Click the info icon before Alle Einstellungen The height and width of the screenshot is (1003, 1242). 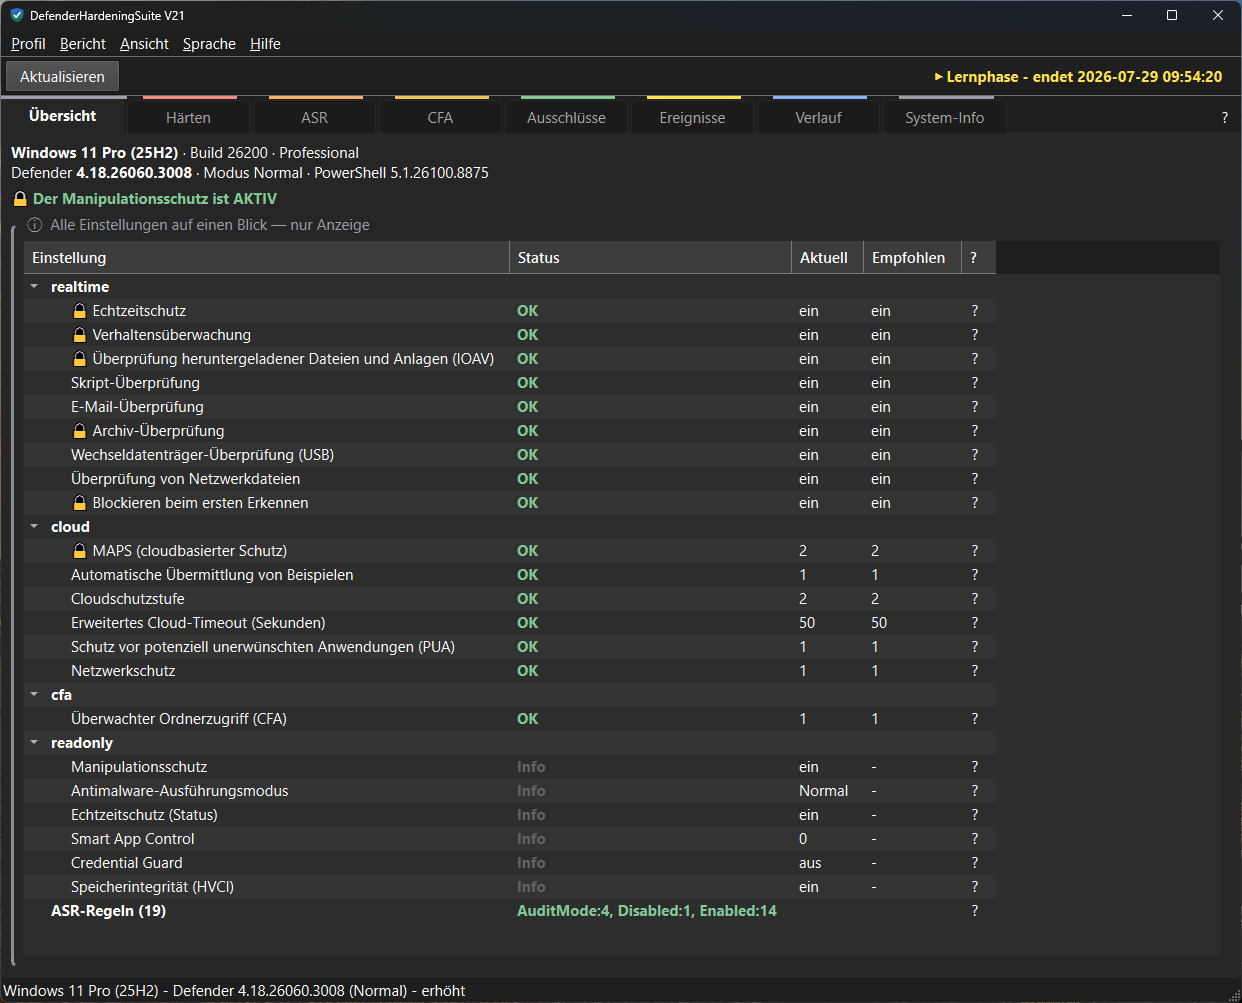[x=35, y=225]
